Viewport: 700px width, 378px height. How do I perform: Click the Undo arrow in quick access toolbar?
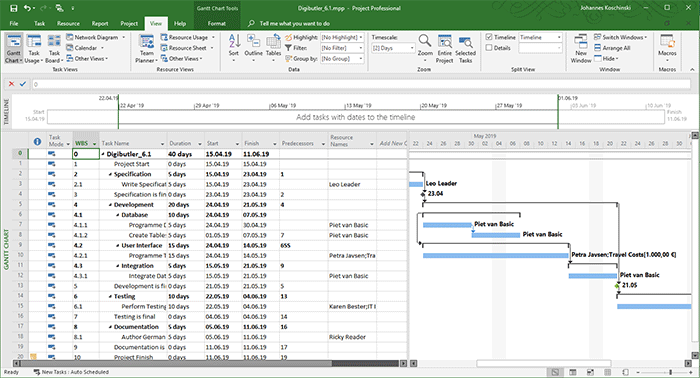click(27, 8)
